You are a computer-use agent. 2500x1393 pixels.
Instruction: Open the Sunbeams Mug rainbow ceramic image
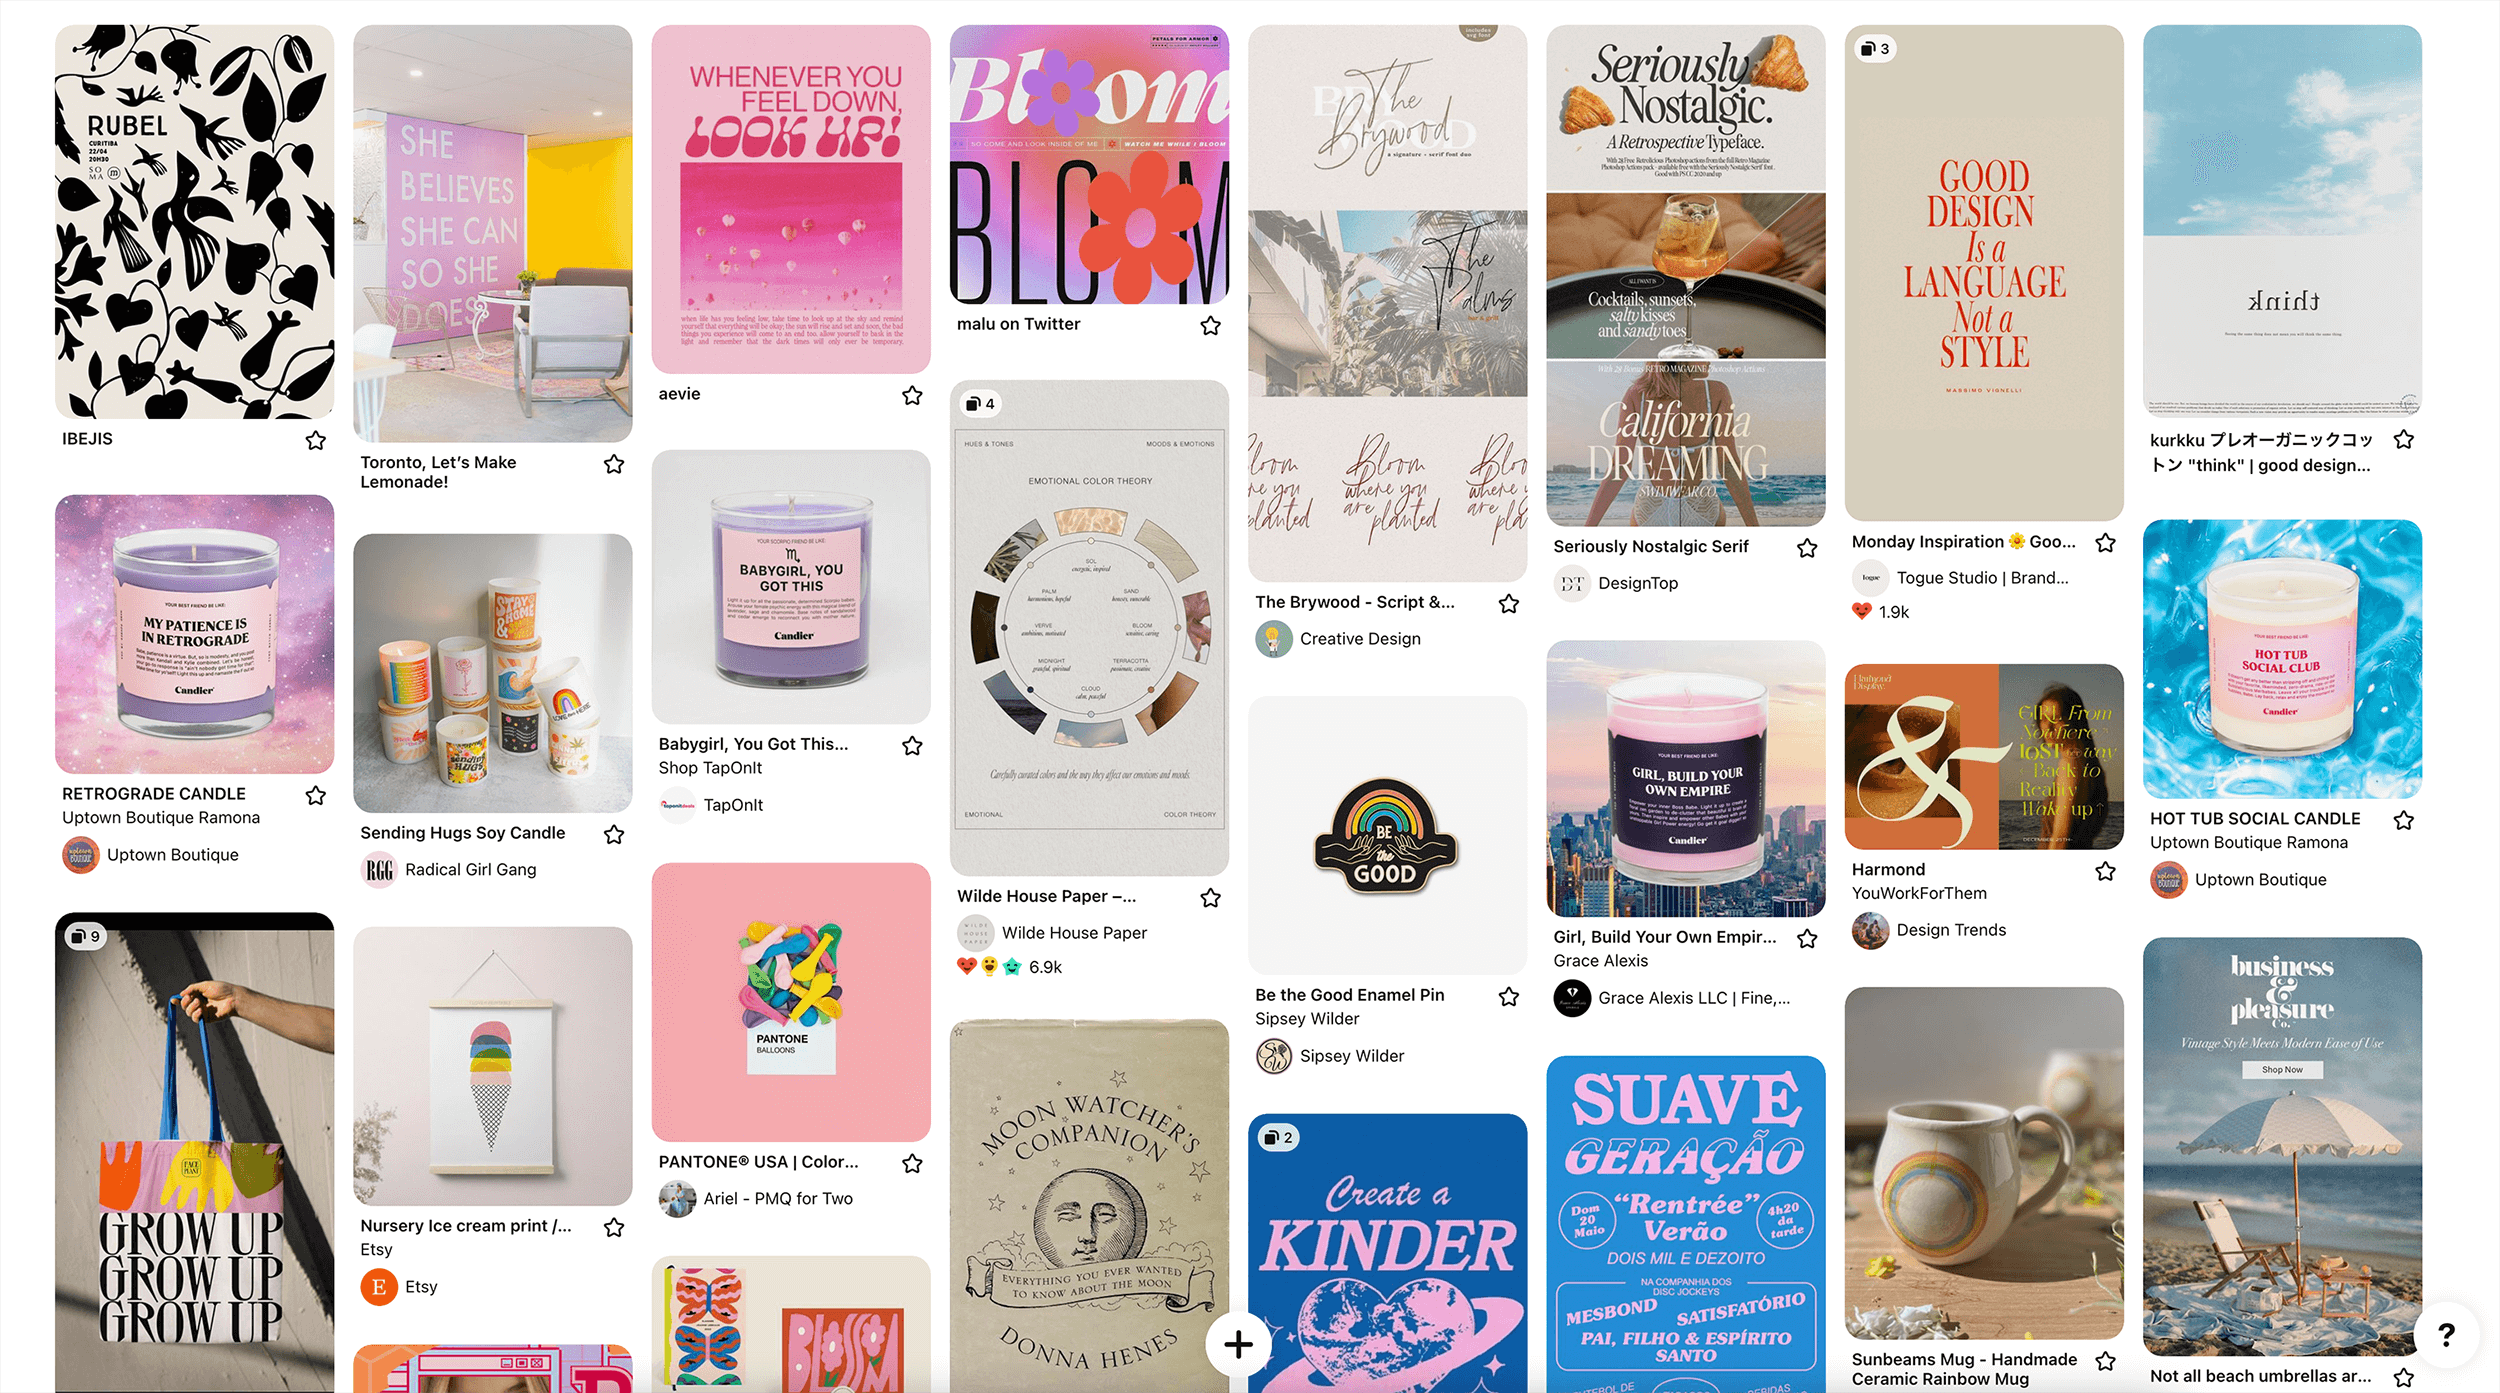click(1984, 1163)
